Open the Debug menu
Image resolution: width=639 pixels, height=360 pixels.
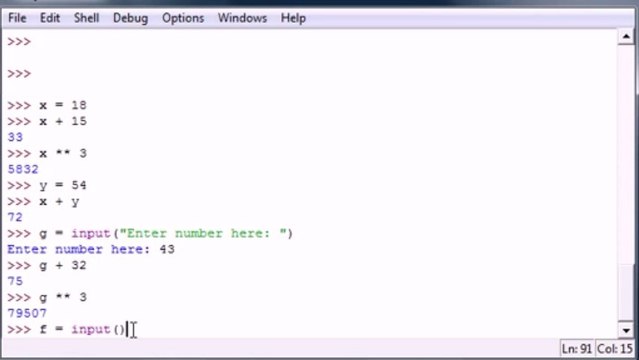click(130, 18)
